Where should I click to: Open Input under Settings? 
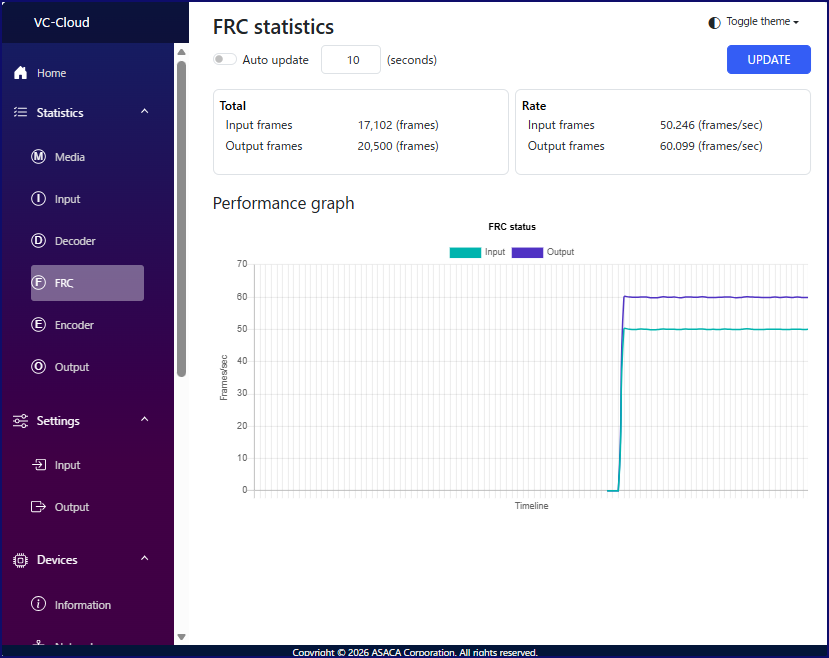67,465
